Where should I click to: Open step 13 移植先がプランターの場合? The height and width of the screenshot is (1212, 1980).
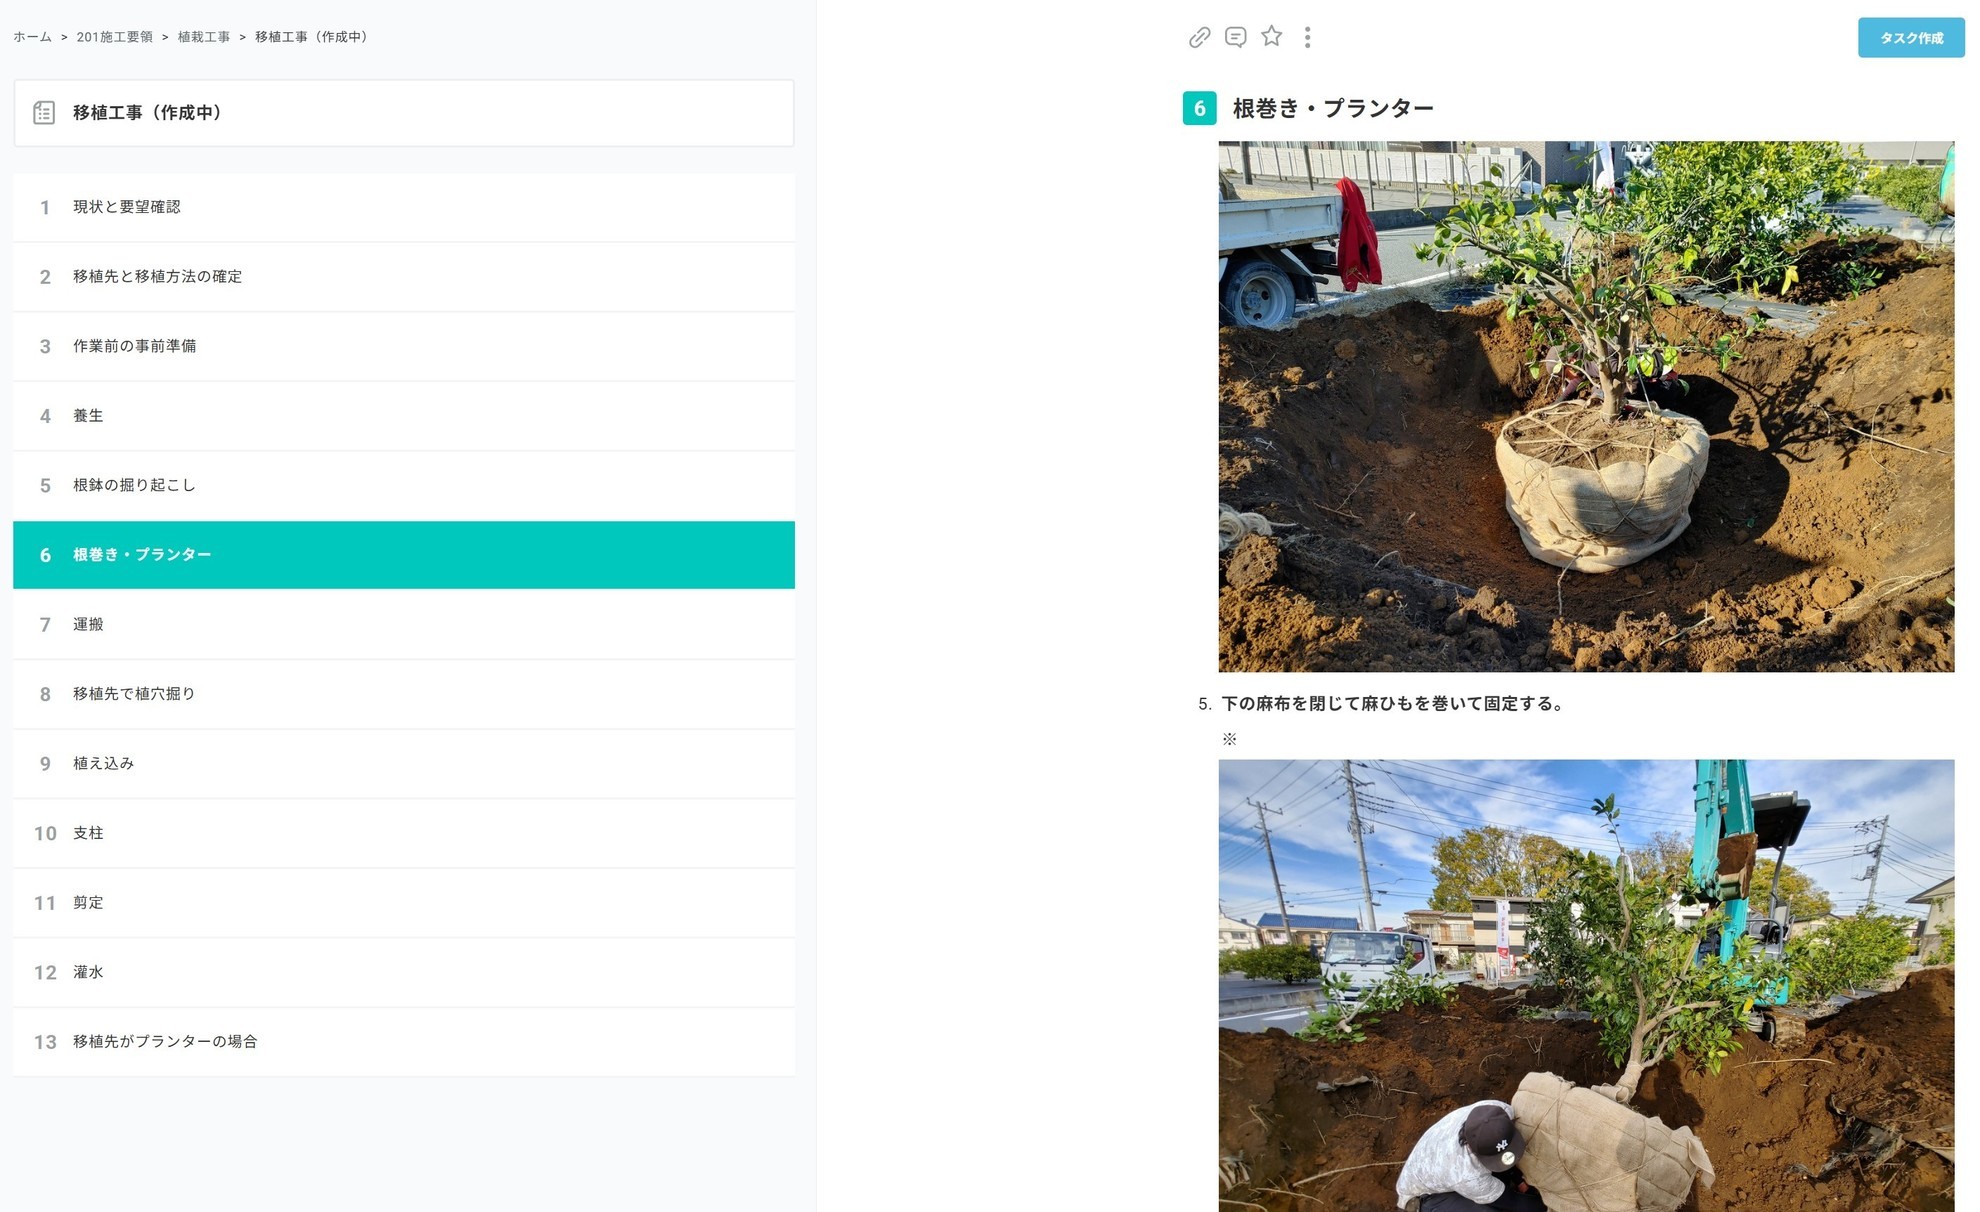(404, 1041)
